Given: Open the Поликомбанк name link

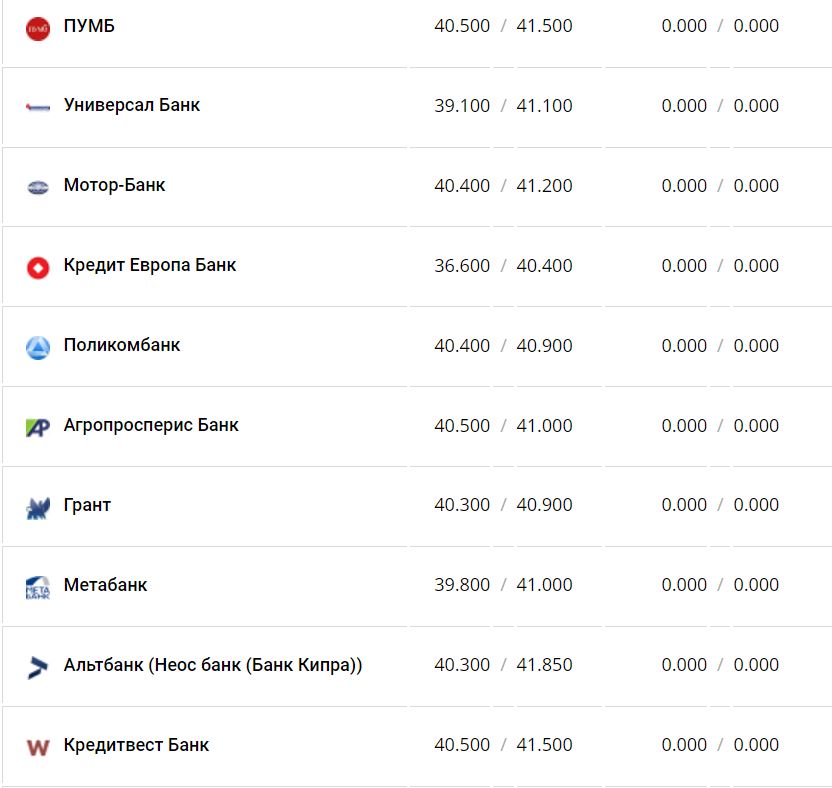Looking at the screenshot, I should click(x=122, y=345).
